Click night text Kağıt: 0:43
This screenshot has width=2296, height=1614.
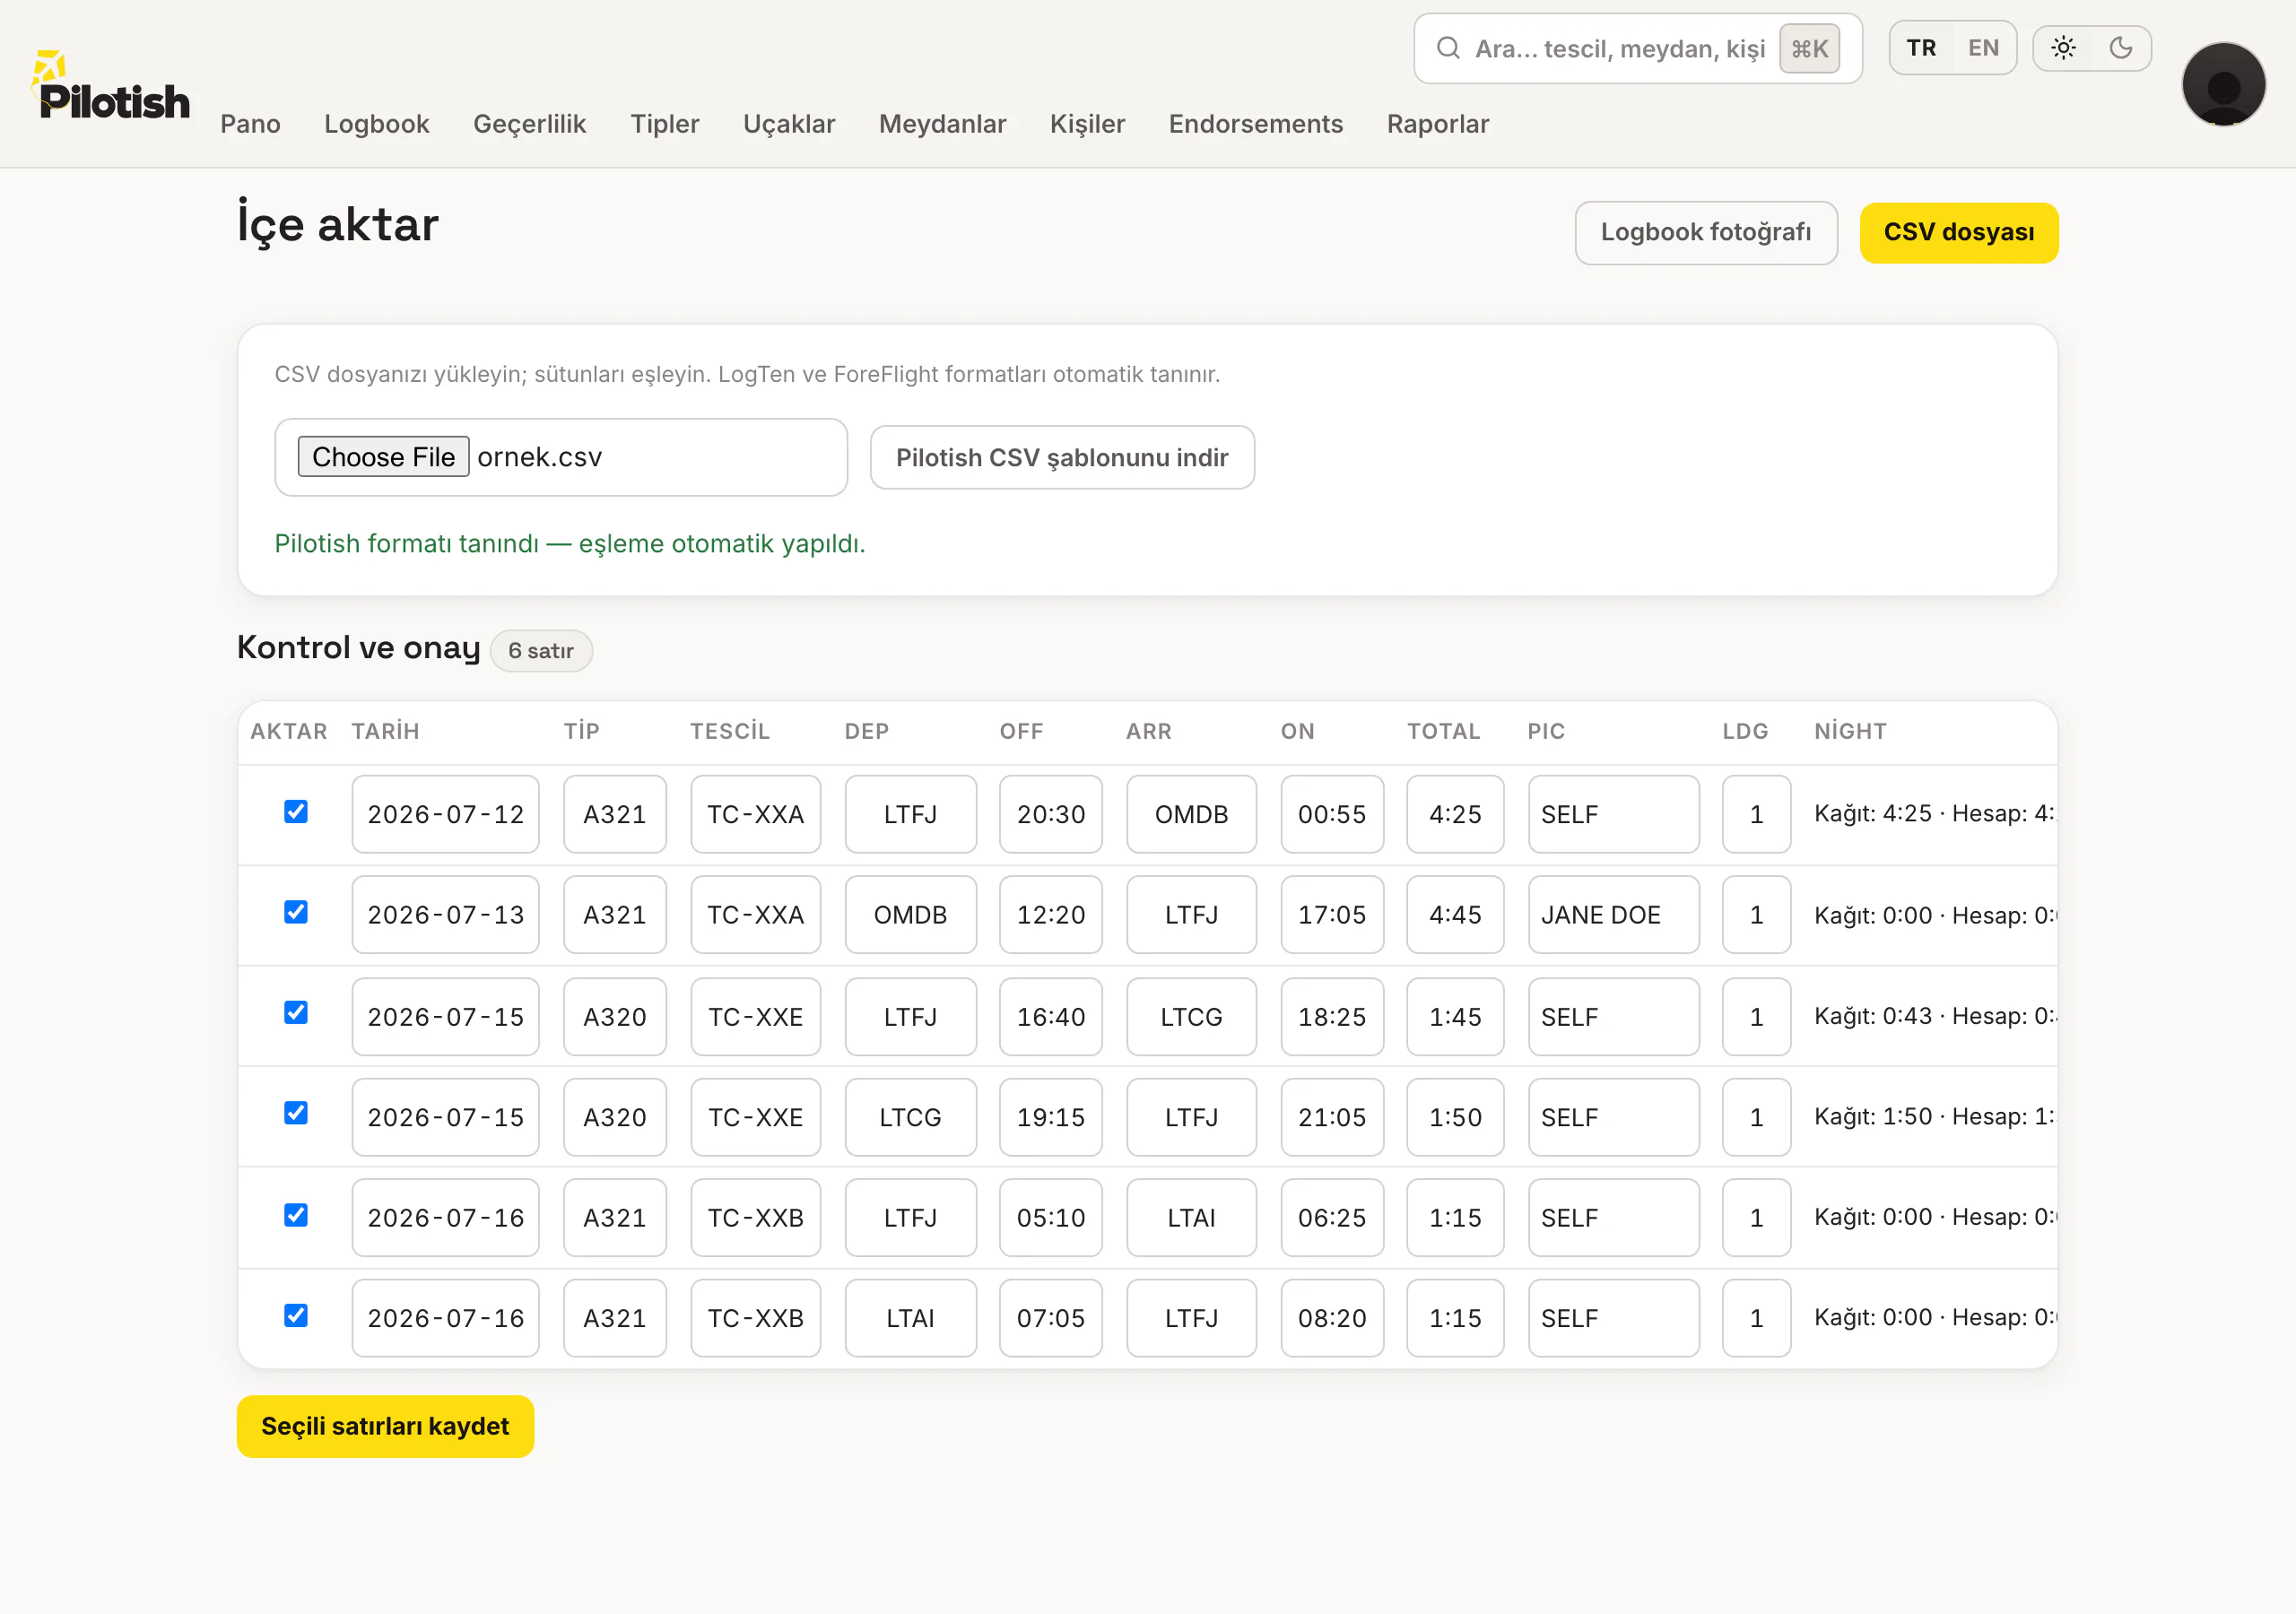click(x=1872, y=1016)
